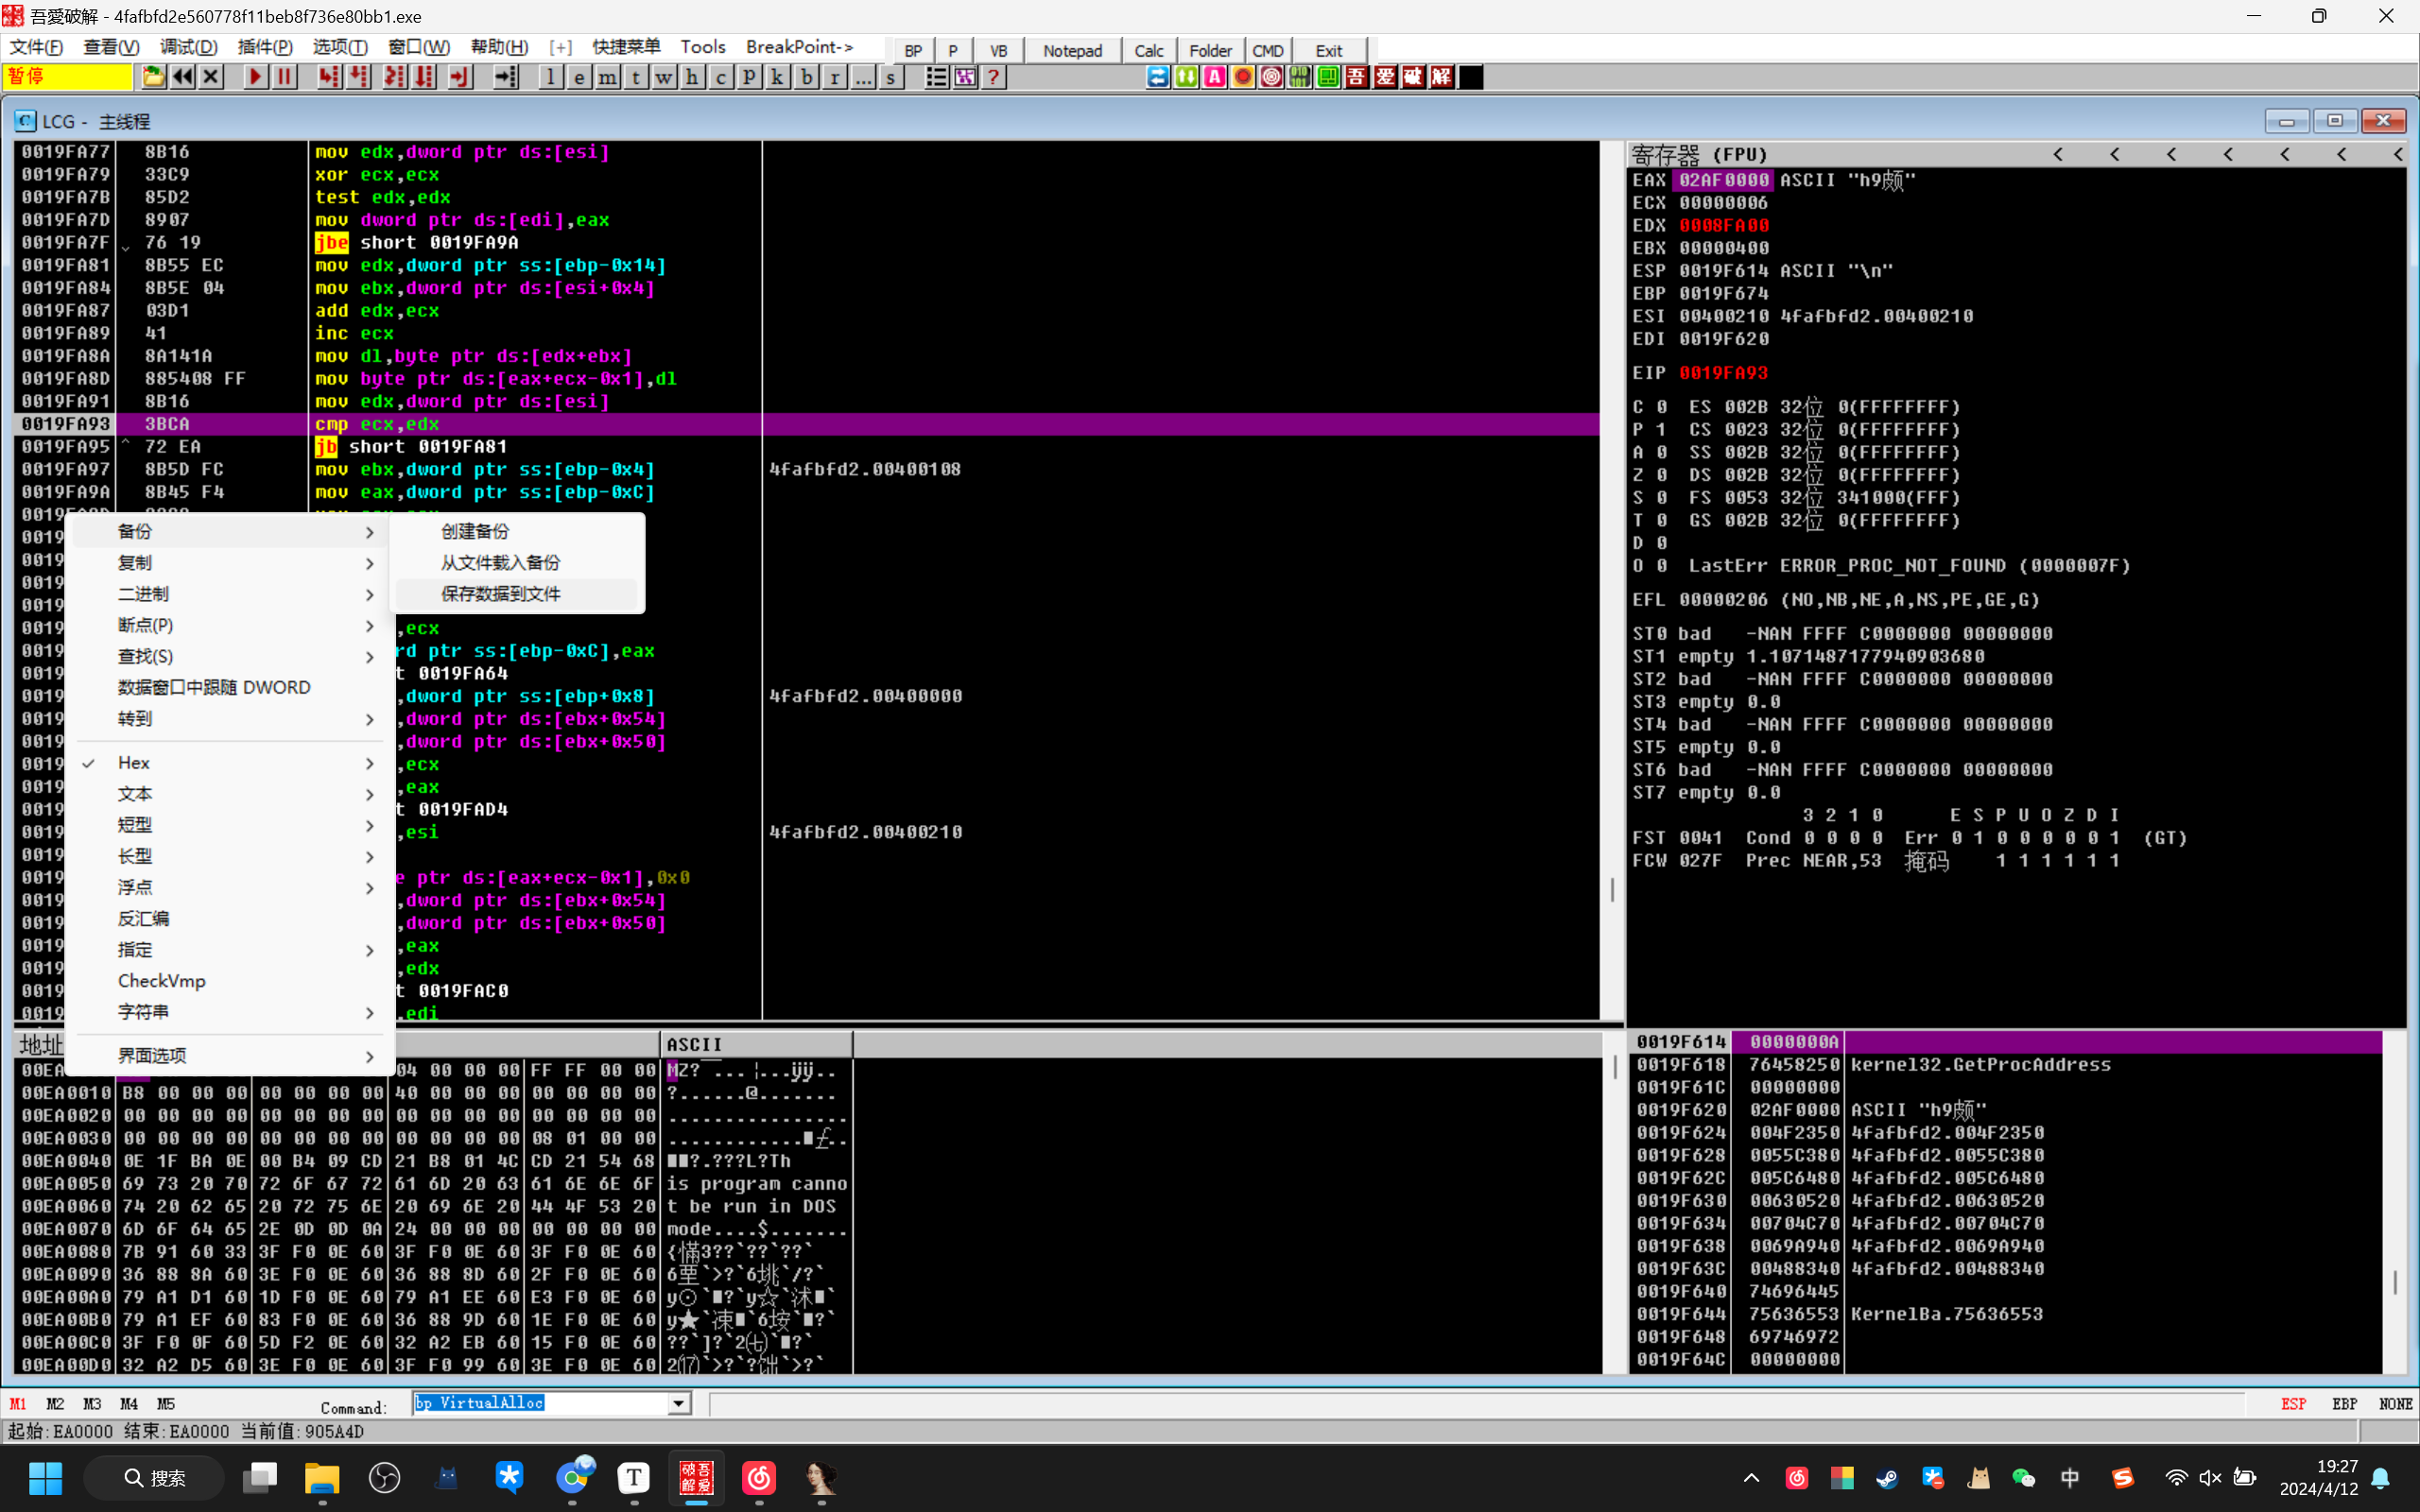Expand the 界面选项 submenu
The width and height of the screenshot is (2420, 1512).
[x=228, y=1056]
